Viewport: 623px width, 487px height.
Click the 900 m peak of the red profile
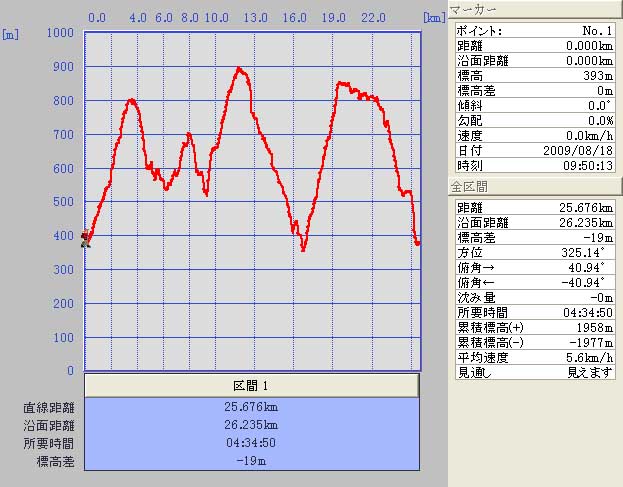[x=238, y=68]
